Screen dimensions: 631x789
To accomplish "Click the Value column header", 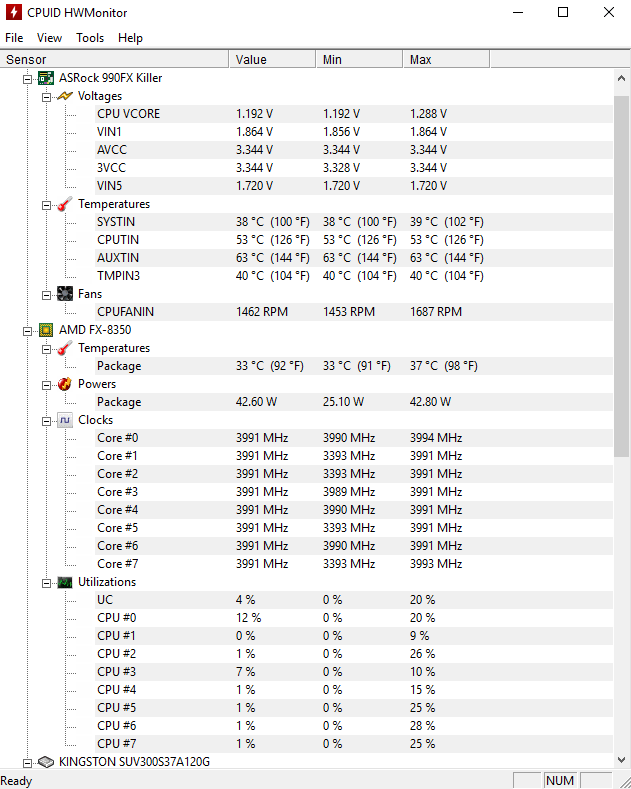I will point(272,59).
